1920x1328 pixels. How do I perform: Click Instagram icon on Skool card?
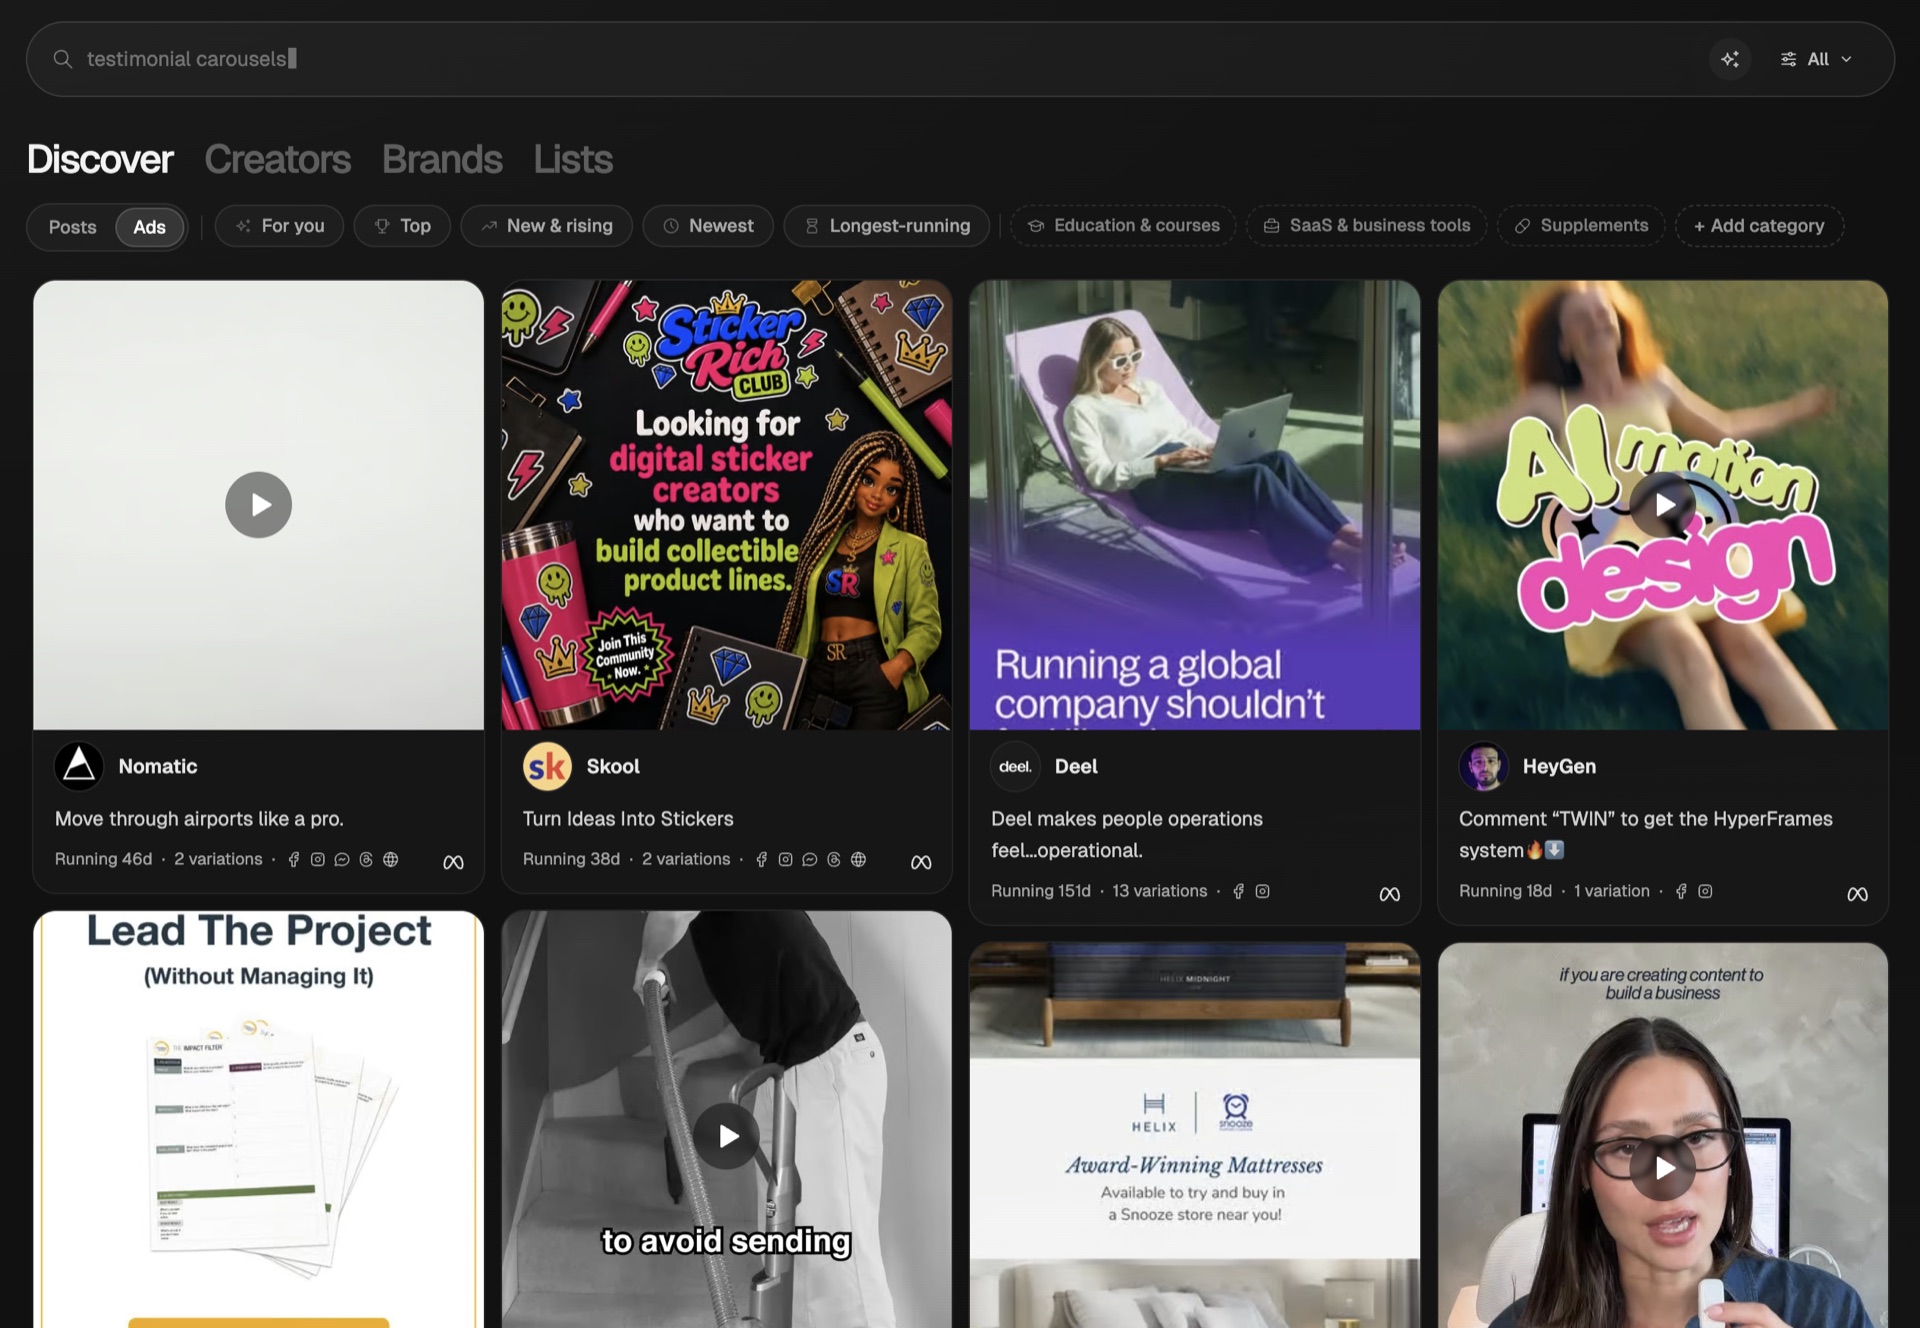(x=785, y=860)
